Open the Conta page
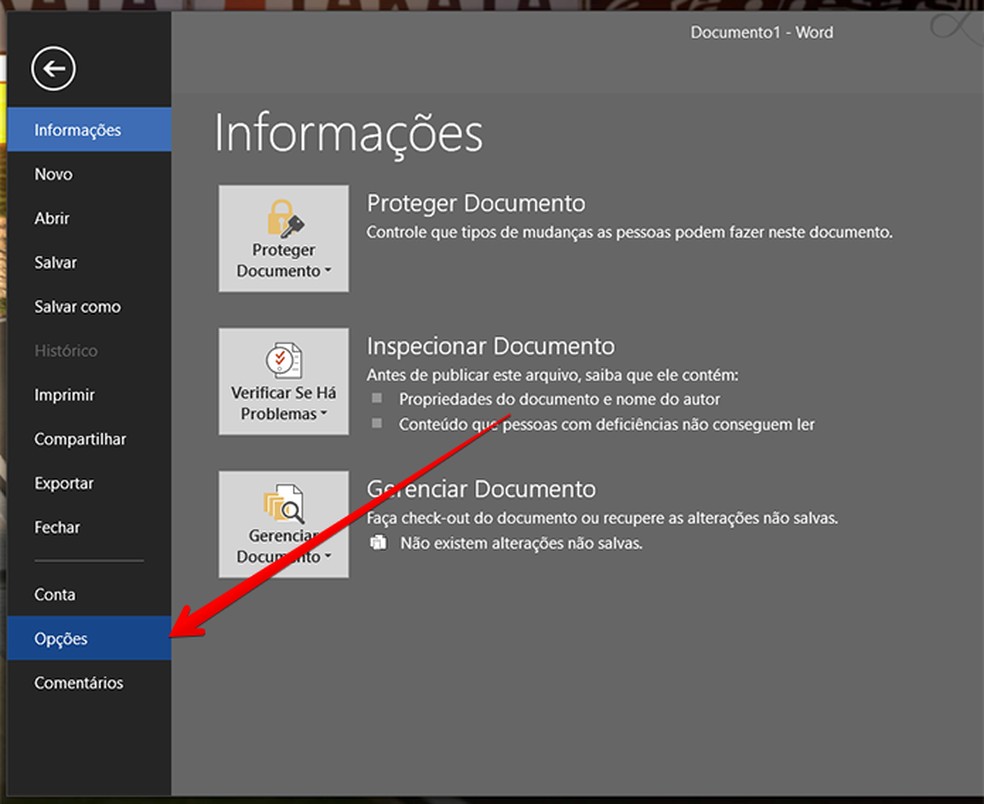 coord(55,594)
